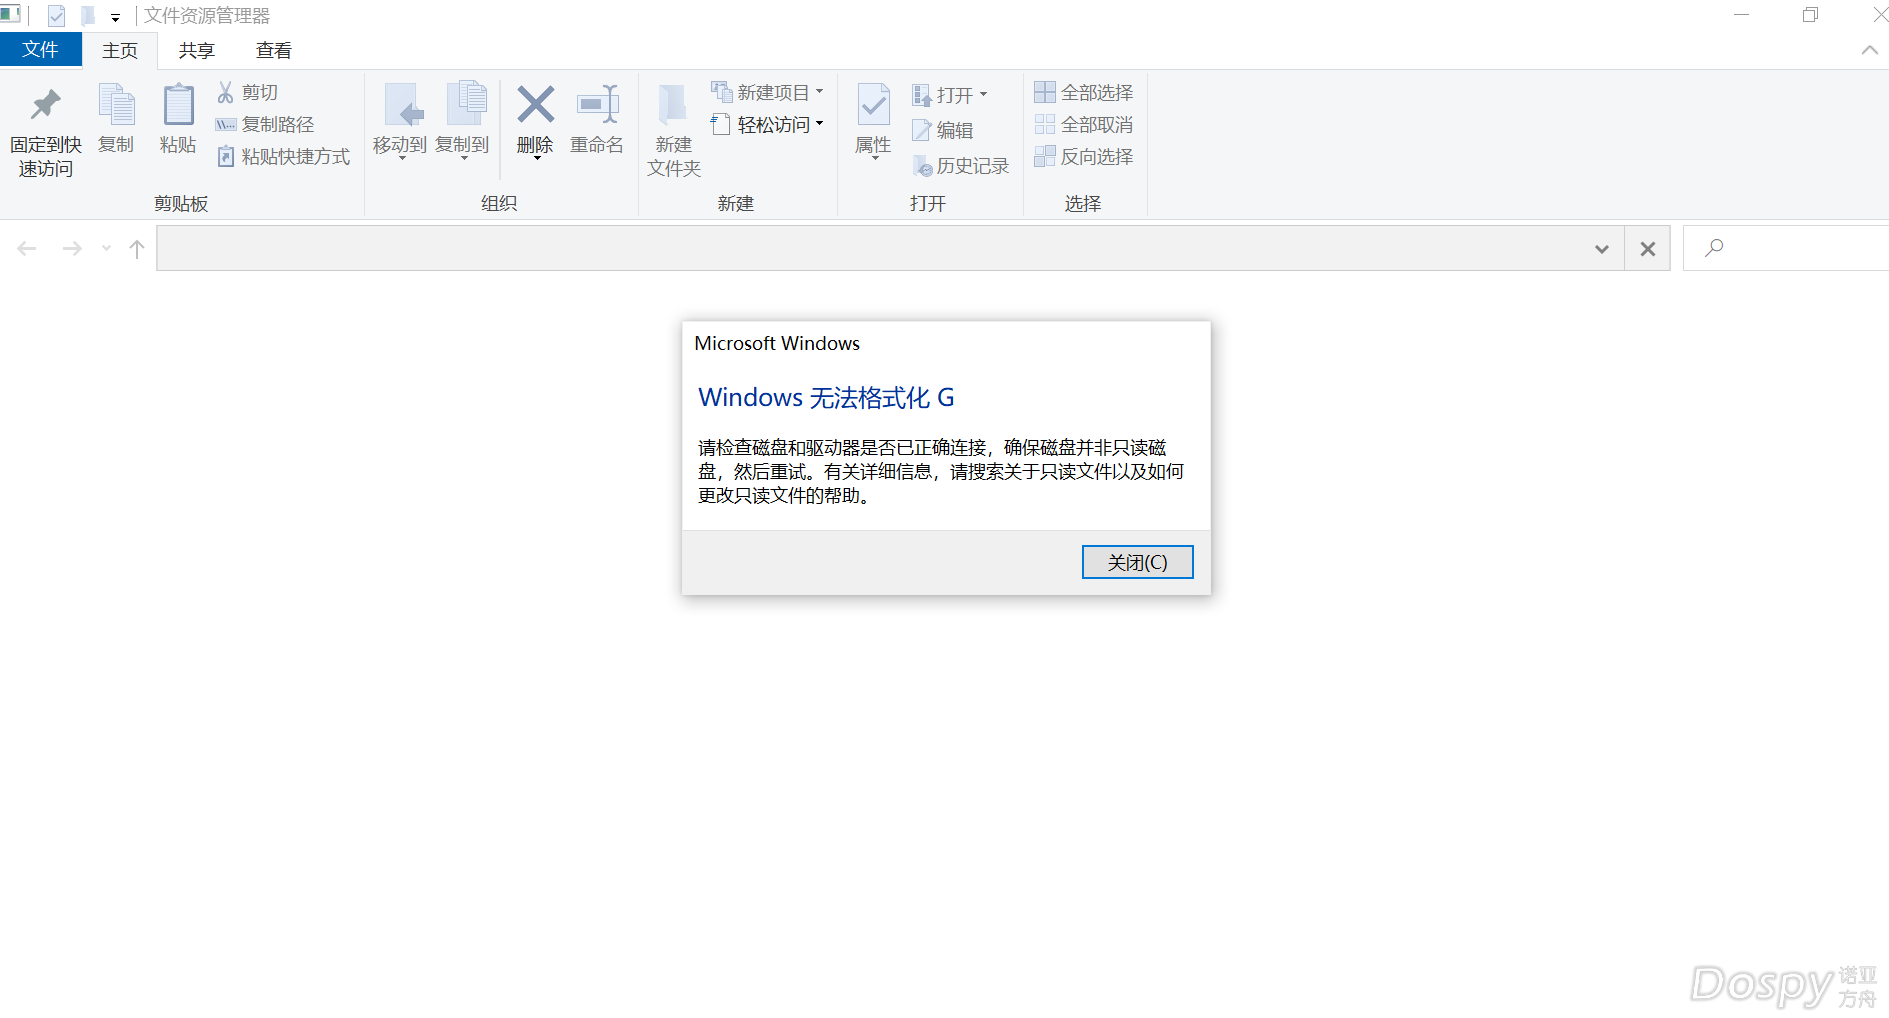
Task: Click the Edit option in Open group
Action: point(943,130)
